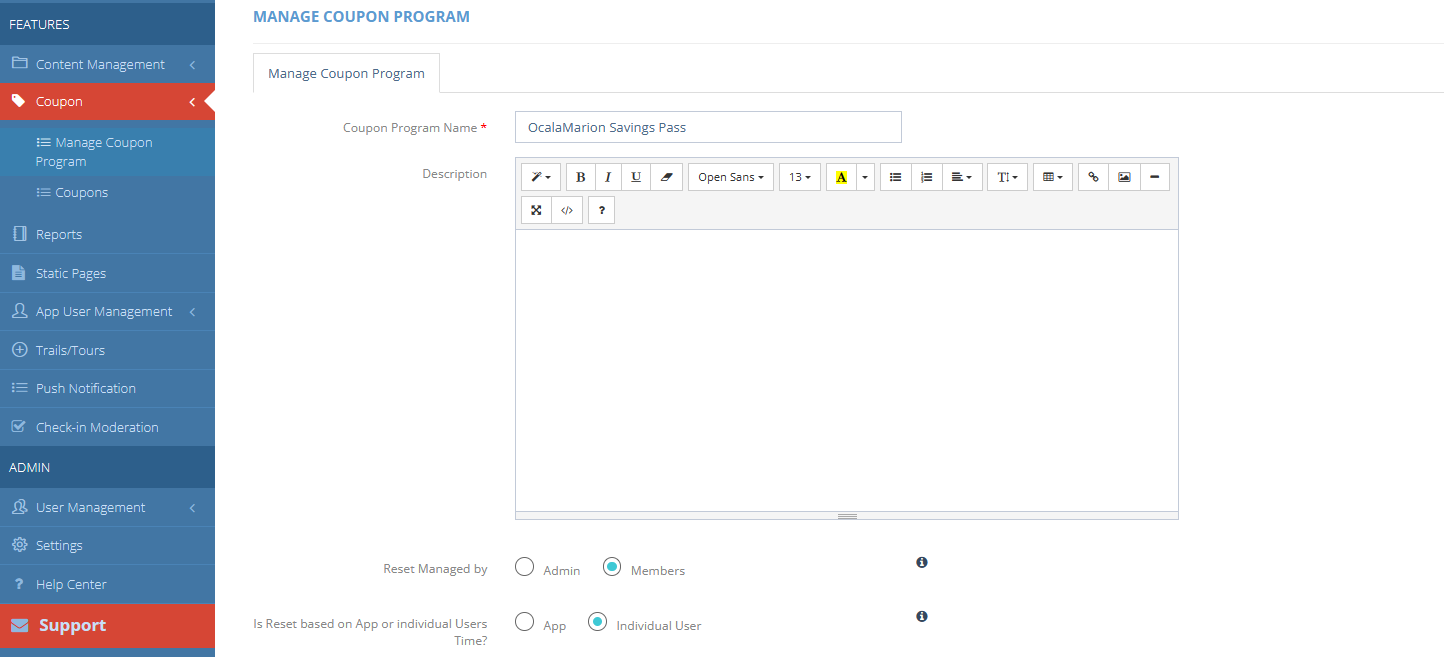Select the Members radio button
Image resolution: width=1444 pixels, height=657 pixels.
click(x=612, y=567)
